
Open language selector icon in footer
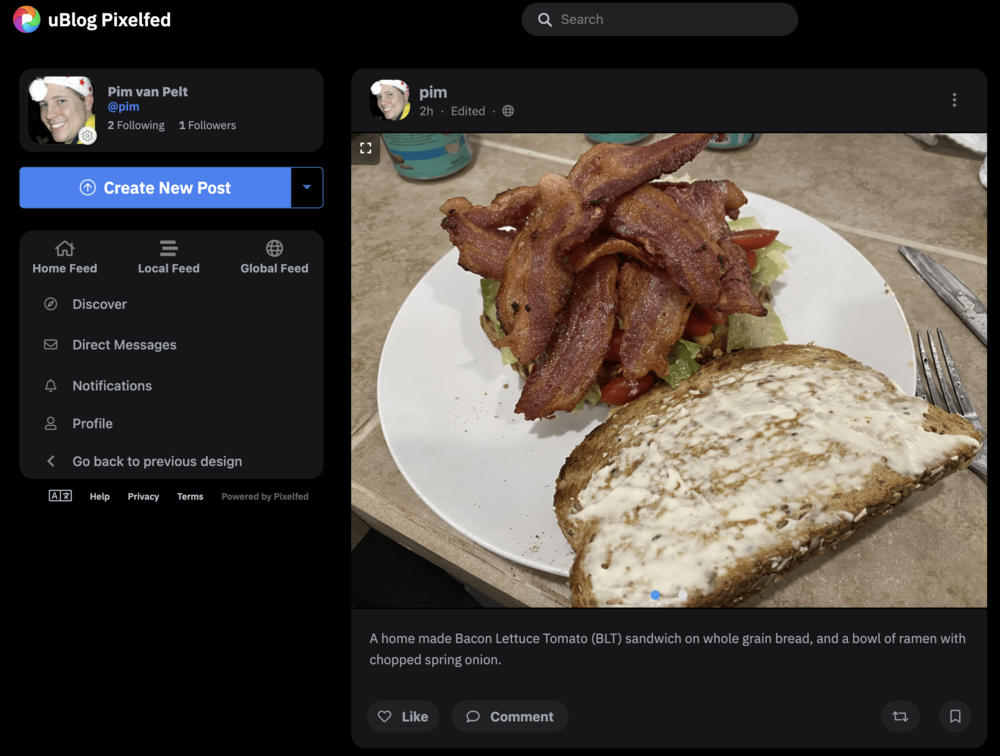click(60, 496)
